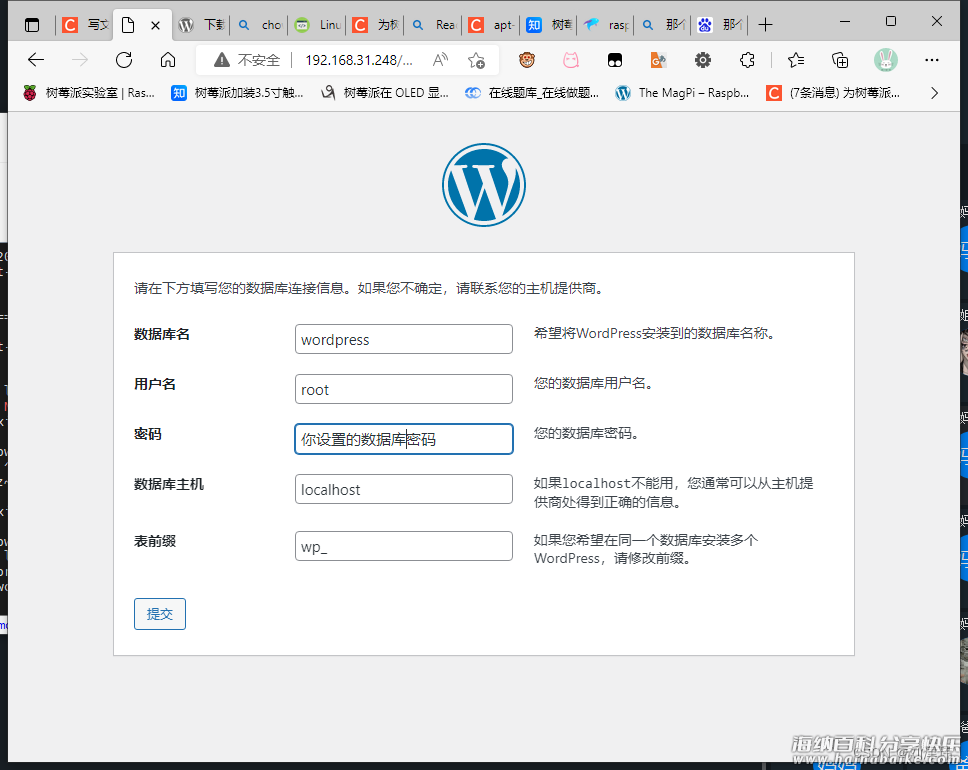Activate the Read Aloud icon
968x770 pixels.
440,60
